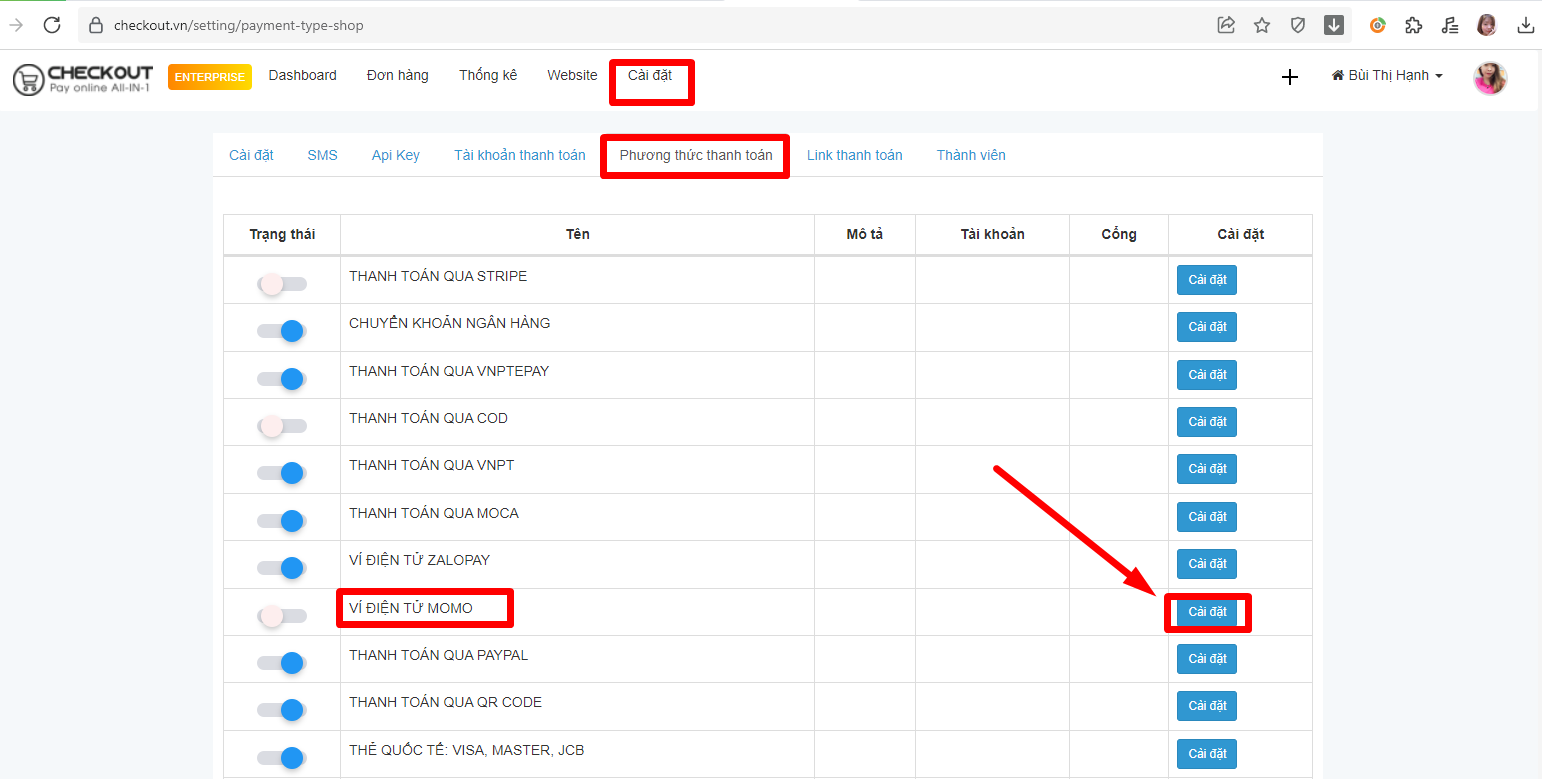Open the colorful circle extension icon
The image size is (1542, 779).
click(x=1378, y=25)
